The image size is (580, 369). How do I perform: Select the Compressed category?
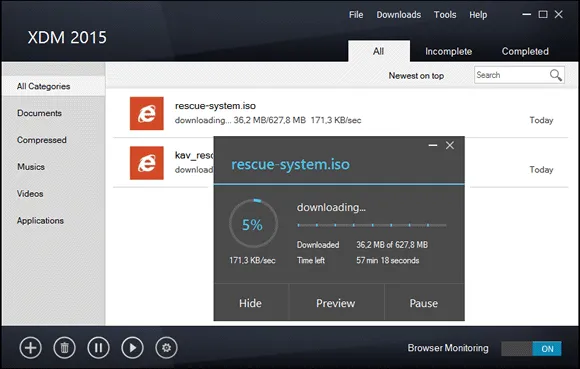pos(42,140)
